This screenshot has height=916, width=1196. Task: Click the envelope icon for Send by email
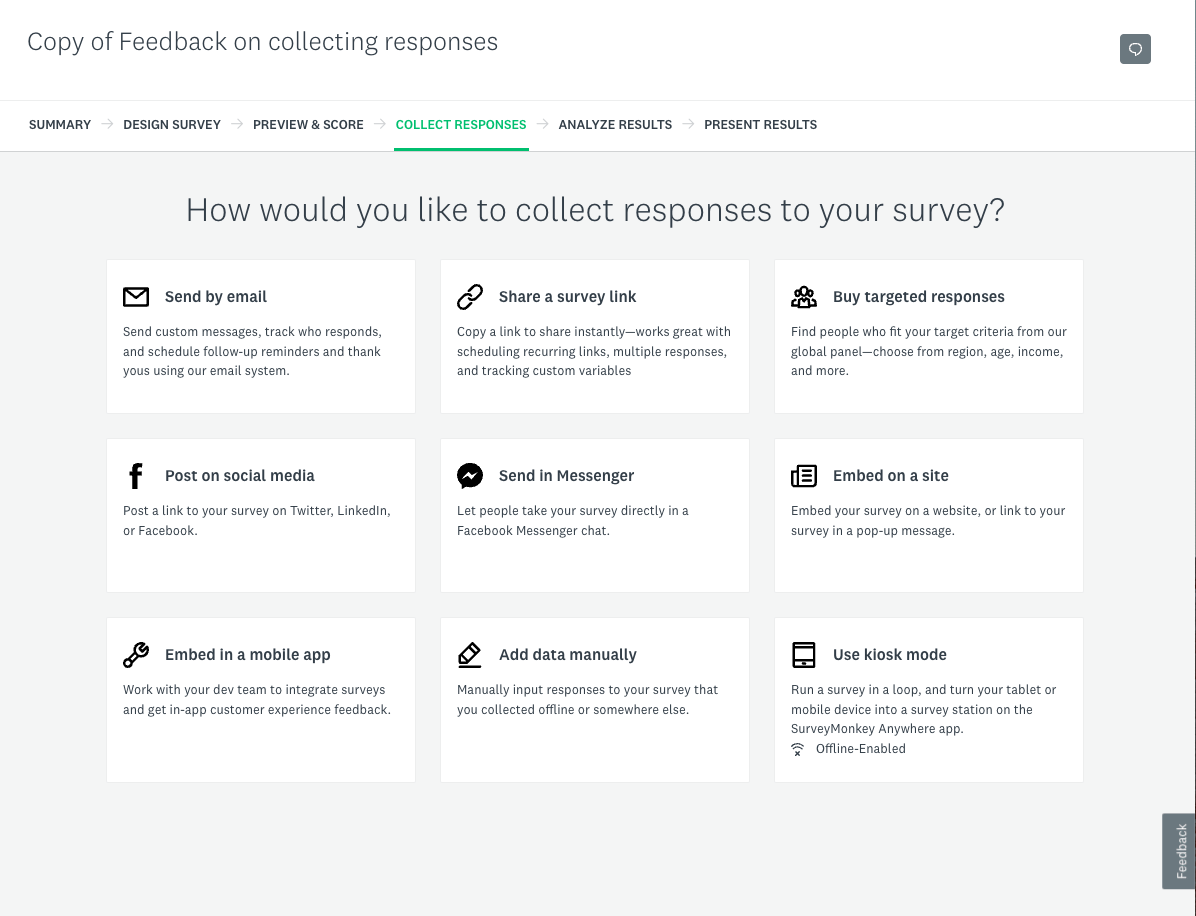click(136, 297)
